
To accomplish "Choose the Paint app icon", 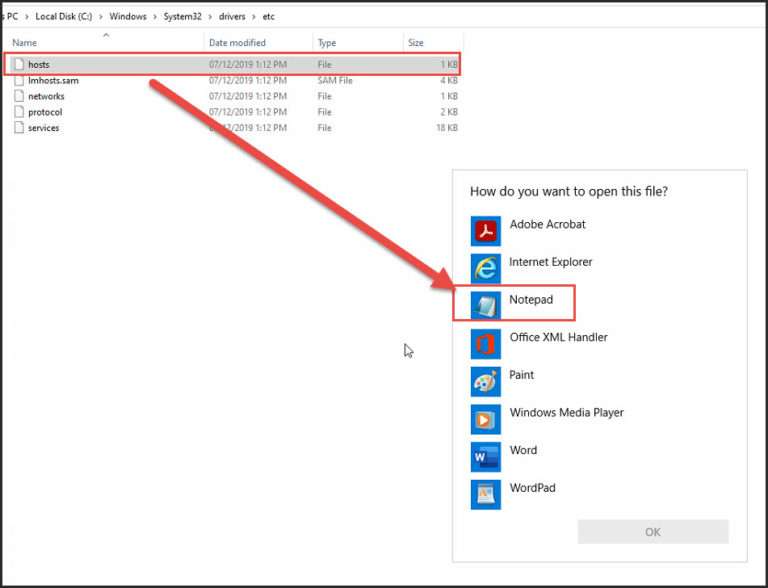I will [x=485, y=381].
